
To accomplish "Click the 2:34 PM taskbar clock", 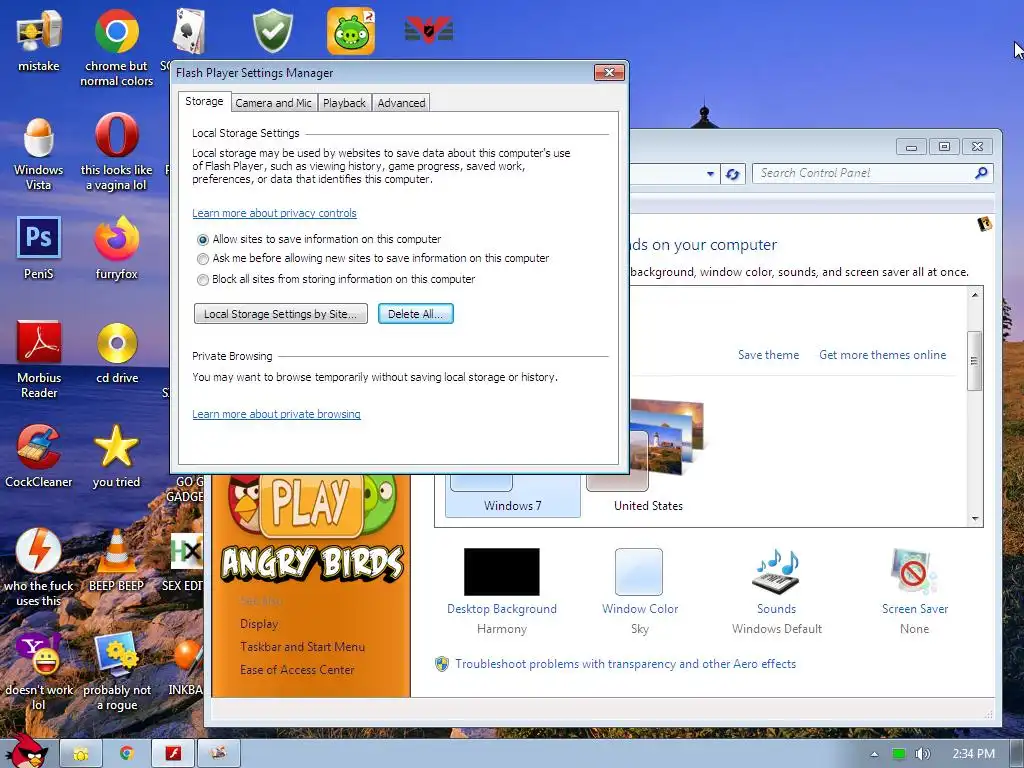I will [x=973, y=754].
